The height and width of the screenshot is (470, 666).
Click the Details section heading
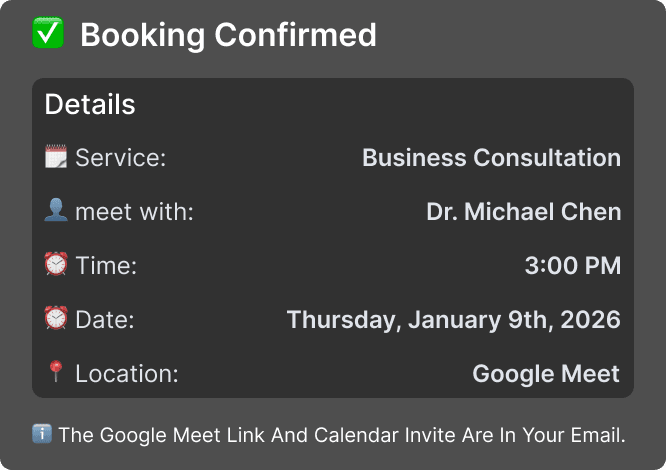pos(90,104)
